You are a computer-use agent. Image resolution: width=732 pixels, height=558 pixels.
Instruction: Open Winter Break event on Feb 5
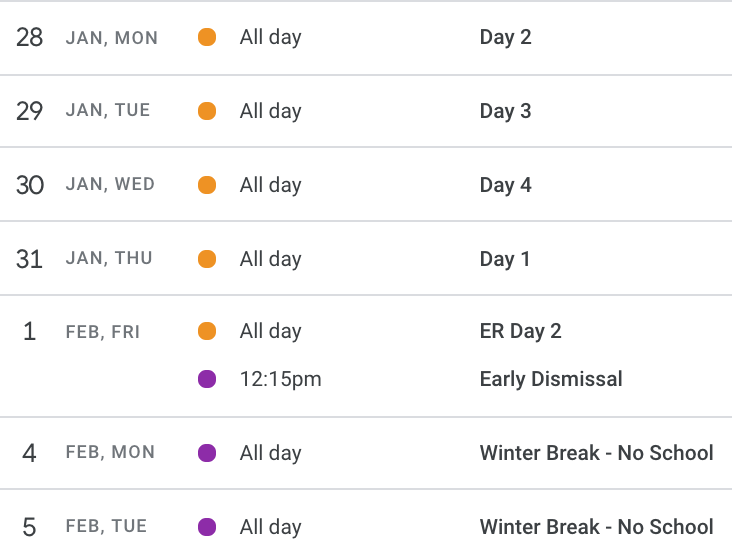597,527
